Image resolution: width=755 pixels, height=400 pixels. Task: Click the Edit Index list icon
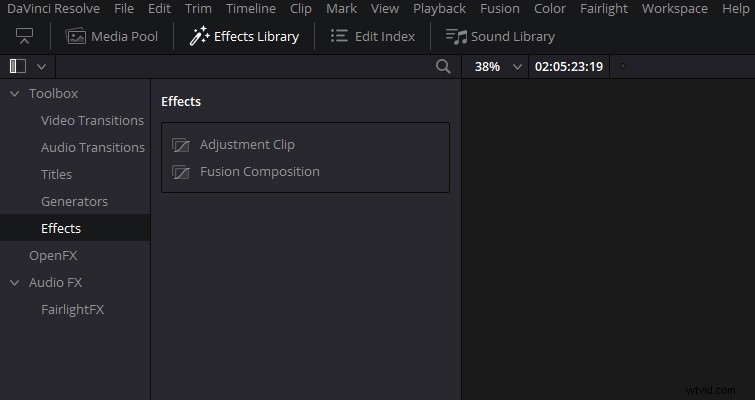[339, 36]
